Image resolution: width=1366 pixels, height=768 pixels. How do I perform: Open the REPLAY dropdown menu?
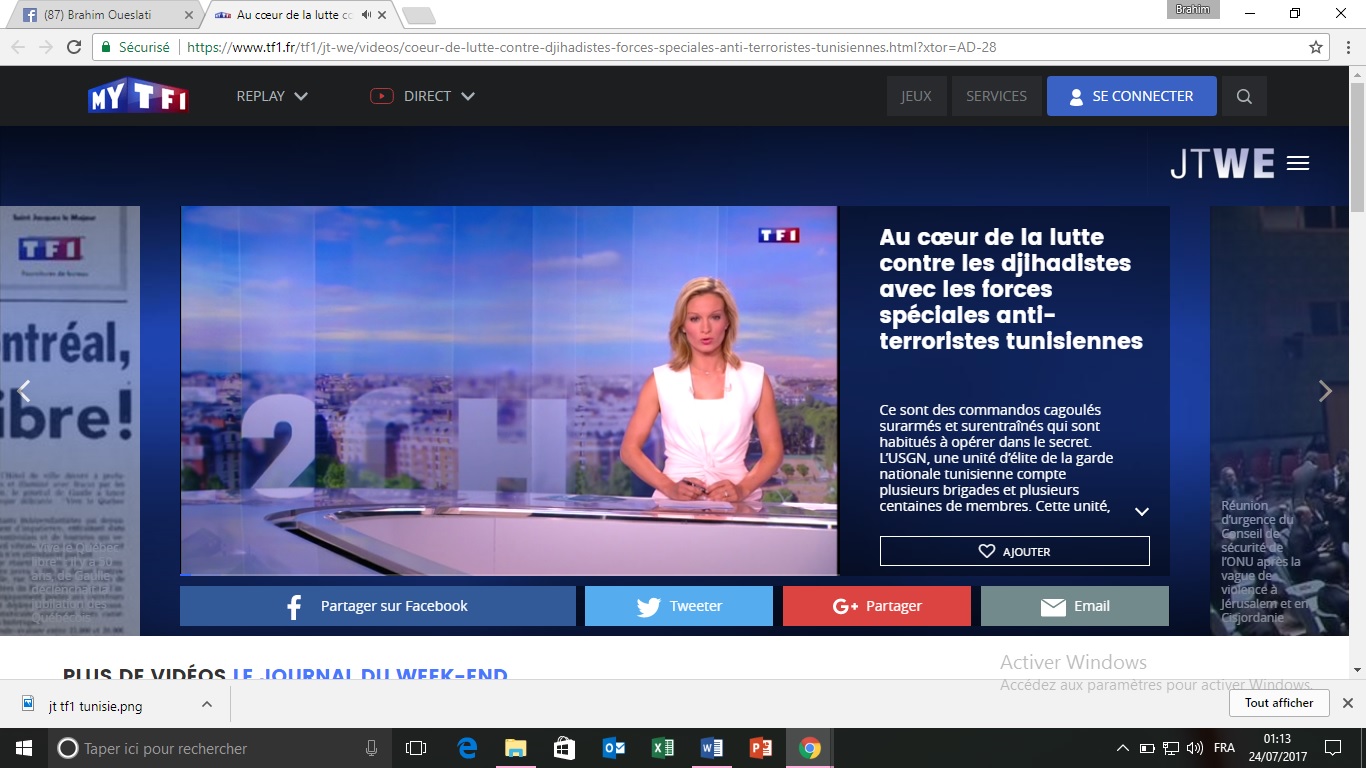coord(272,96)
